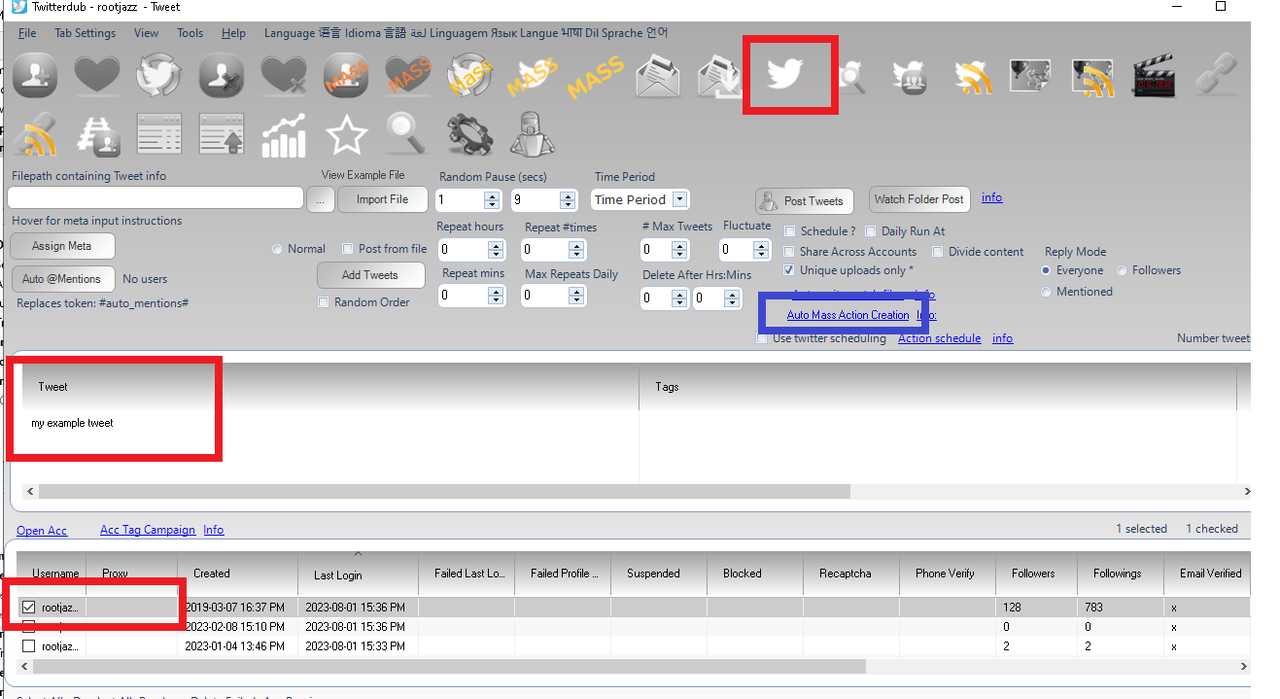
Task: Open the Tools menu
Action: (190, 33)
